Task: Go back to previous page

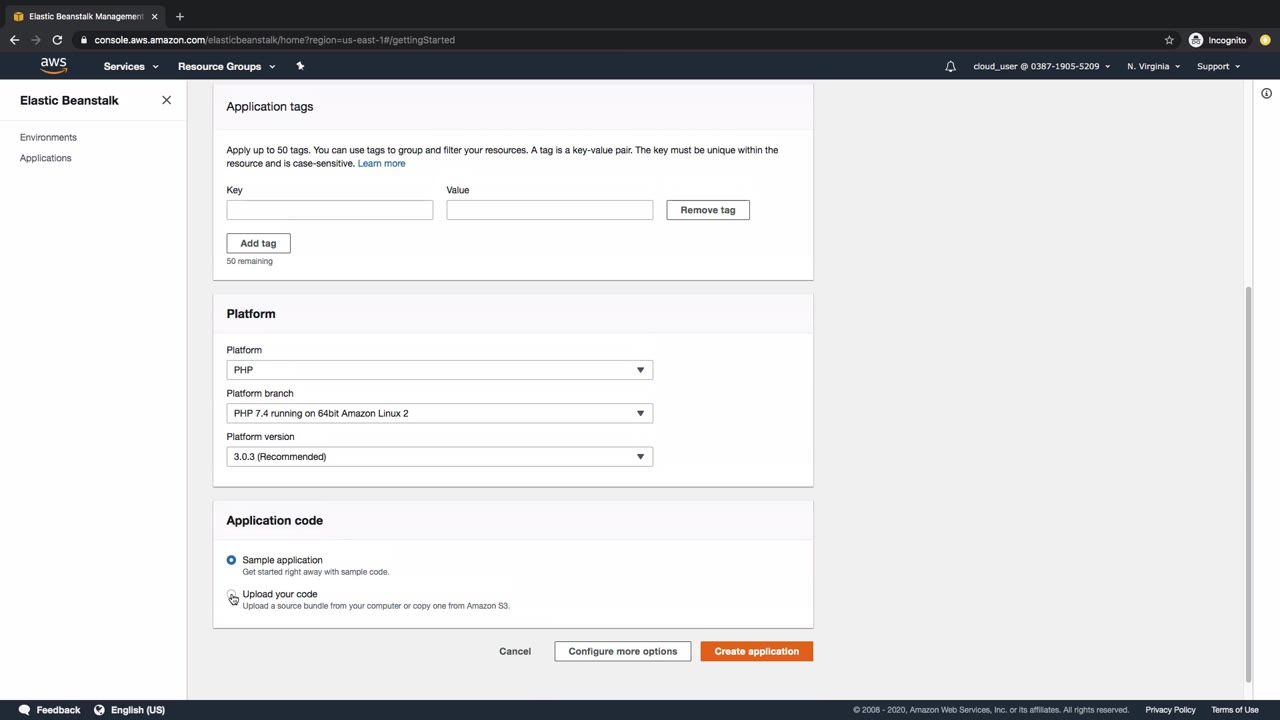Action: click(x=14, y=40)
